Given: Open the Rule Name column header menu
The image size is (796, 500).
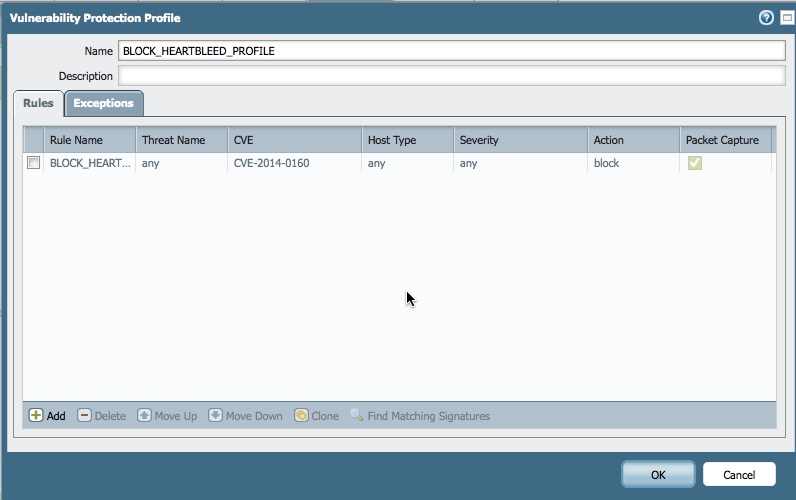Looking at the screenshot, I should (89, 140).
